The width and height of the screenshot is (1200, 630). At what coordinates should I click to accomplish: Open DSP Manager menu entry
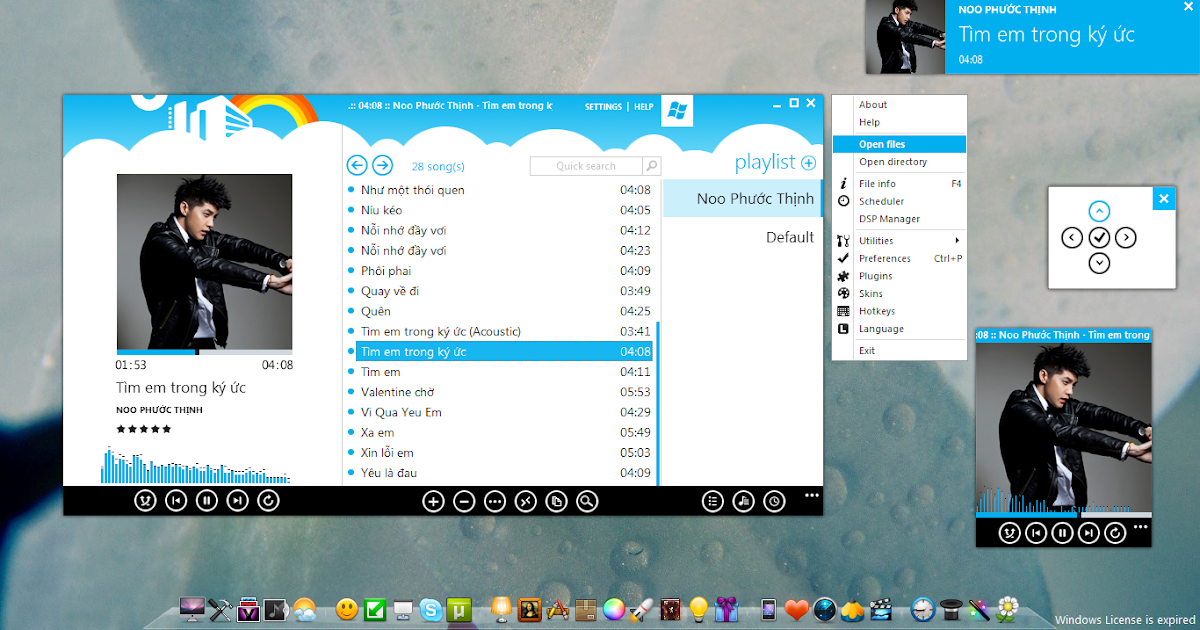tap(899, 219)
